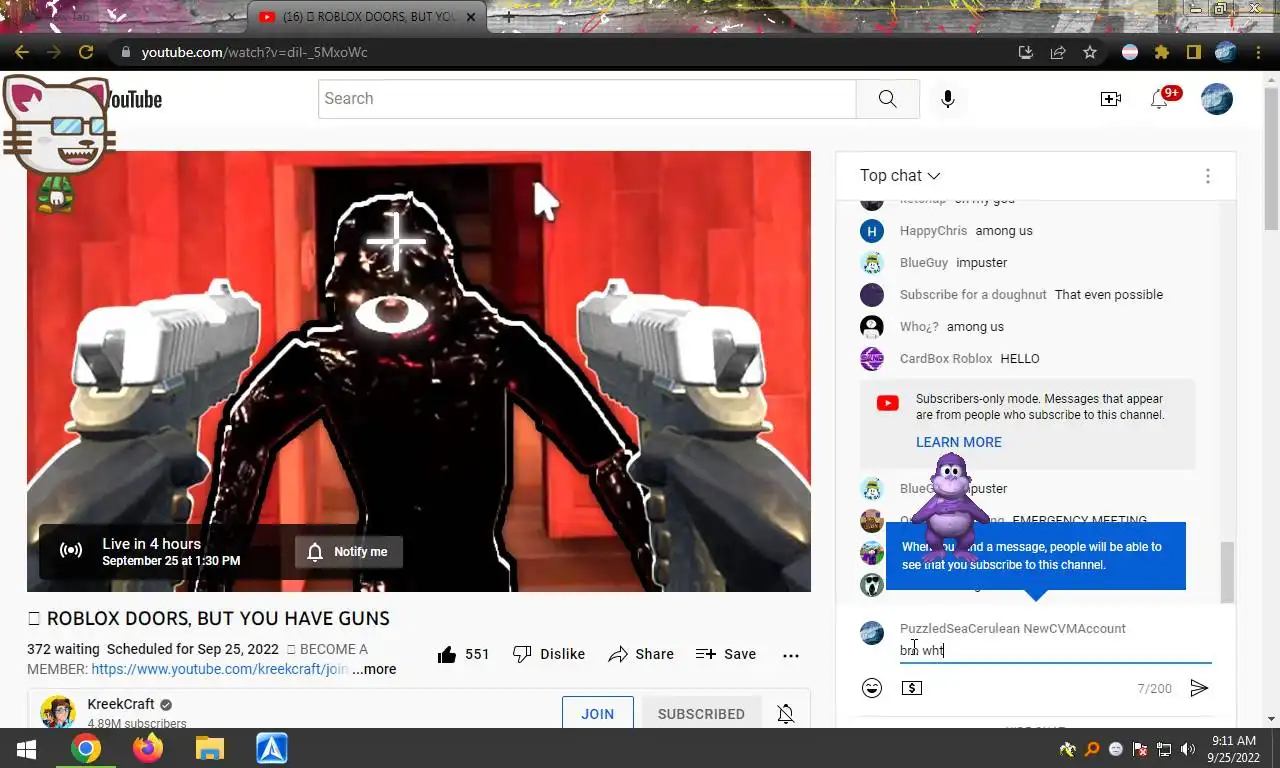Open the Chrome side panel icon
The height and width of the screenshot is (768, 1280).
[1193, 52]
